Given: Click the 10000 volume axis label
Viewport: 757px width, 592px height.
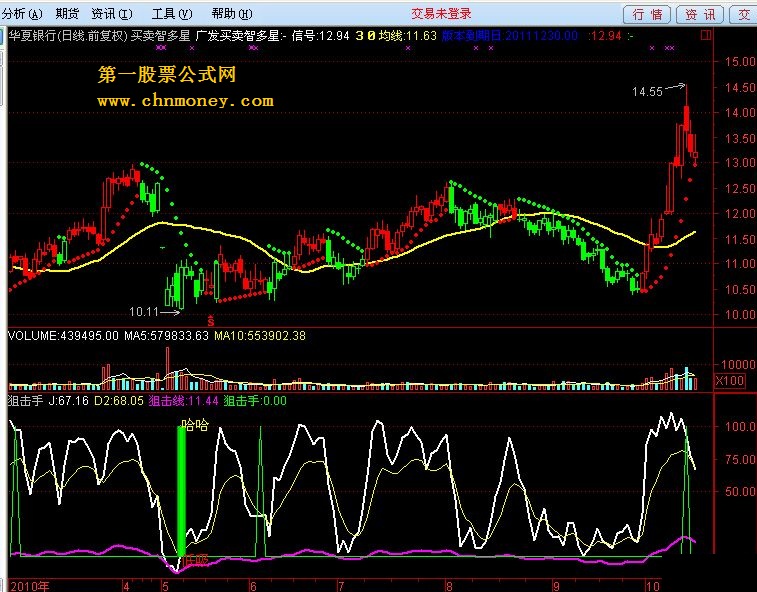Looking at the screenshot, I should (x=738, y=365).
